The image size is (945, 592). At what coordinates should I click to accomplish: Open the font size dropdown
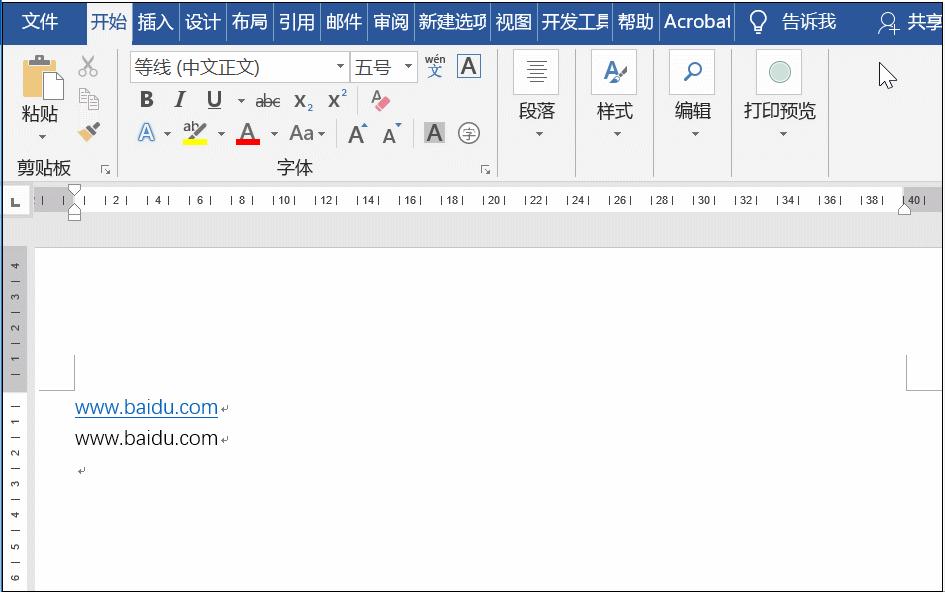(x=409, y=66)
